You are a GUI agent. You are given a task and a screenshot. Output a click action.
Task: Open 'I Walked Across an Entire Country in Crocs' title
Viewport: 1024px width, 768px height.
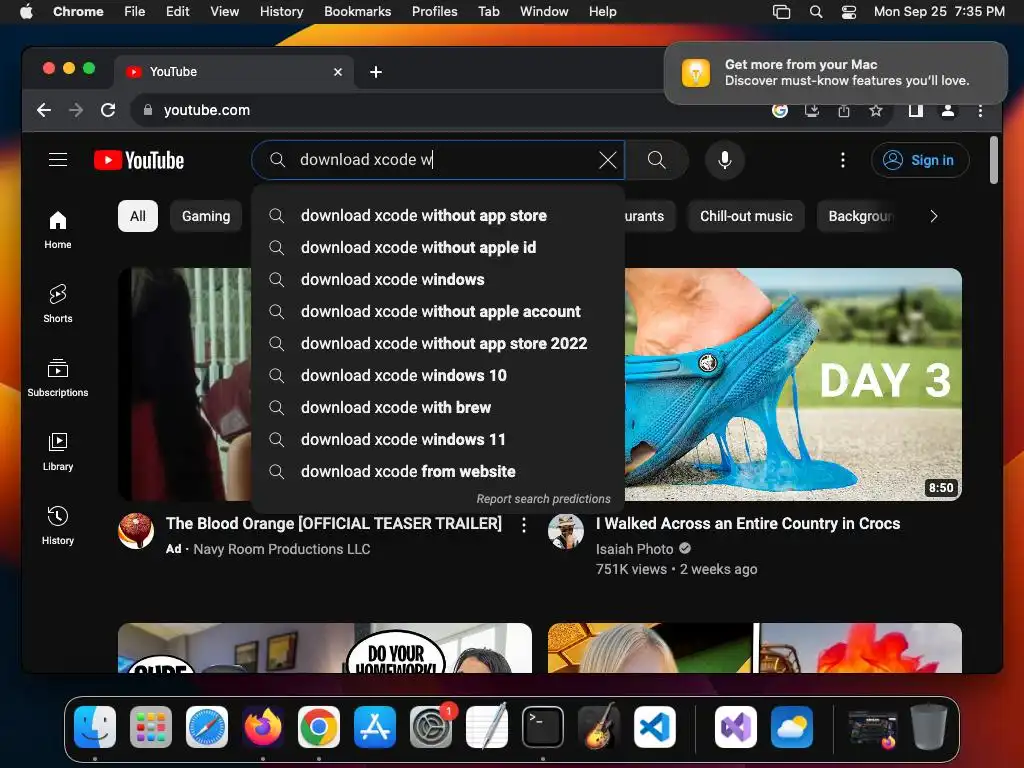(x=748, y=524)
